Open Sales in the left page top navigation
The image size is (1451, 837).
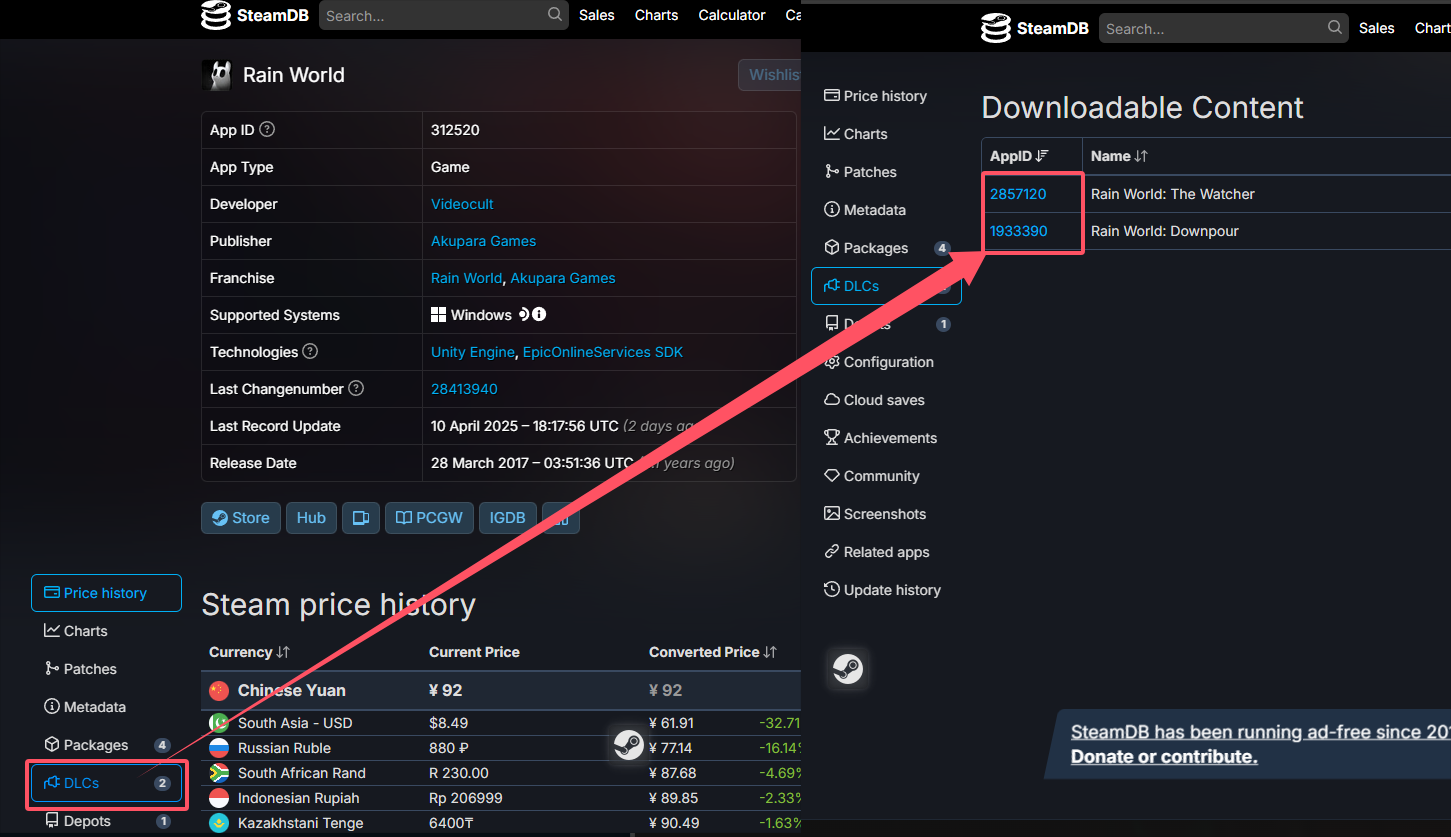[x=597, y=15]
